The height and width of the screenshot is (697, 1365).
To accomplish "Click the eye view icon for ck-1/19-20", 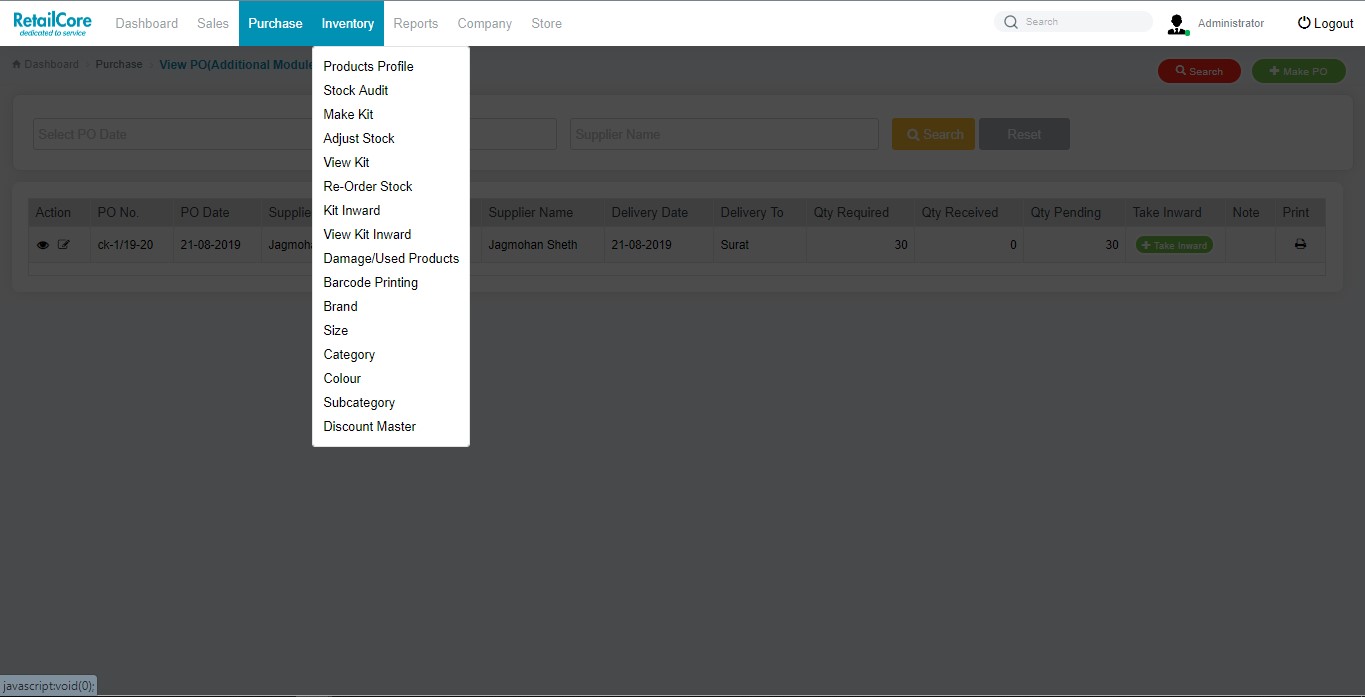I will pos(43,245).
